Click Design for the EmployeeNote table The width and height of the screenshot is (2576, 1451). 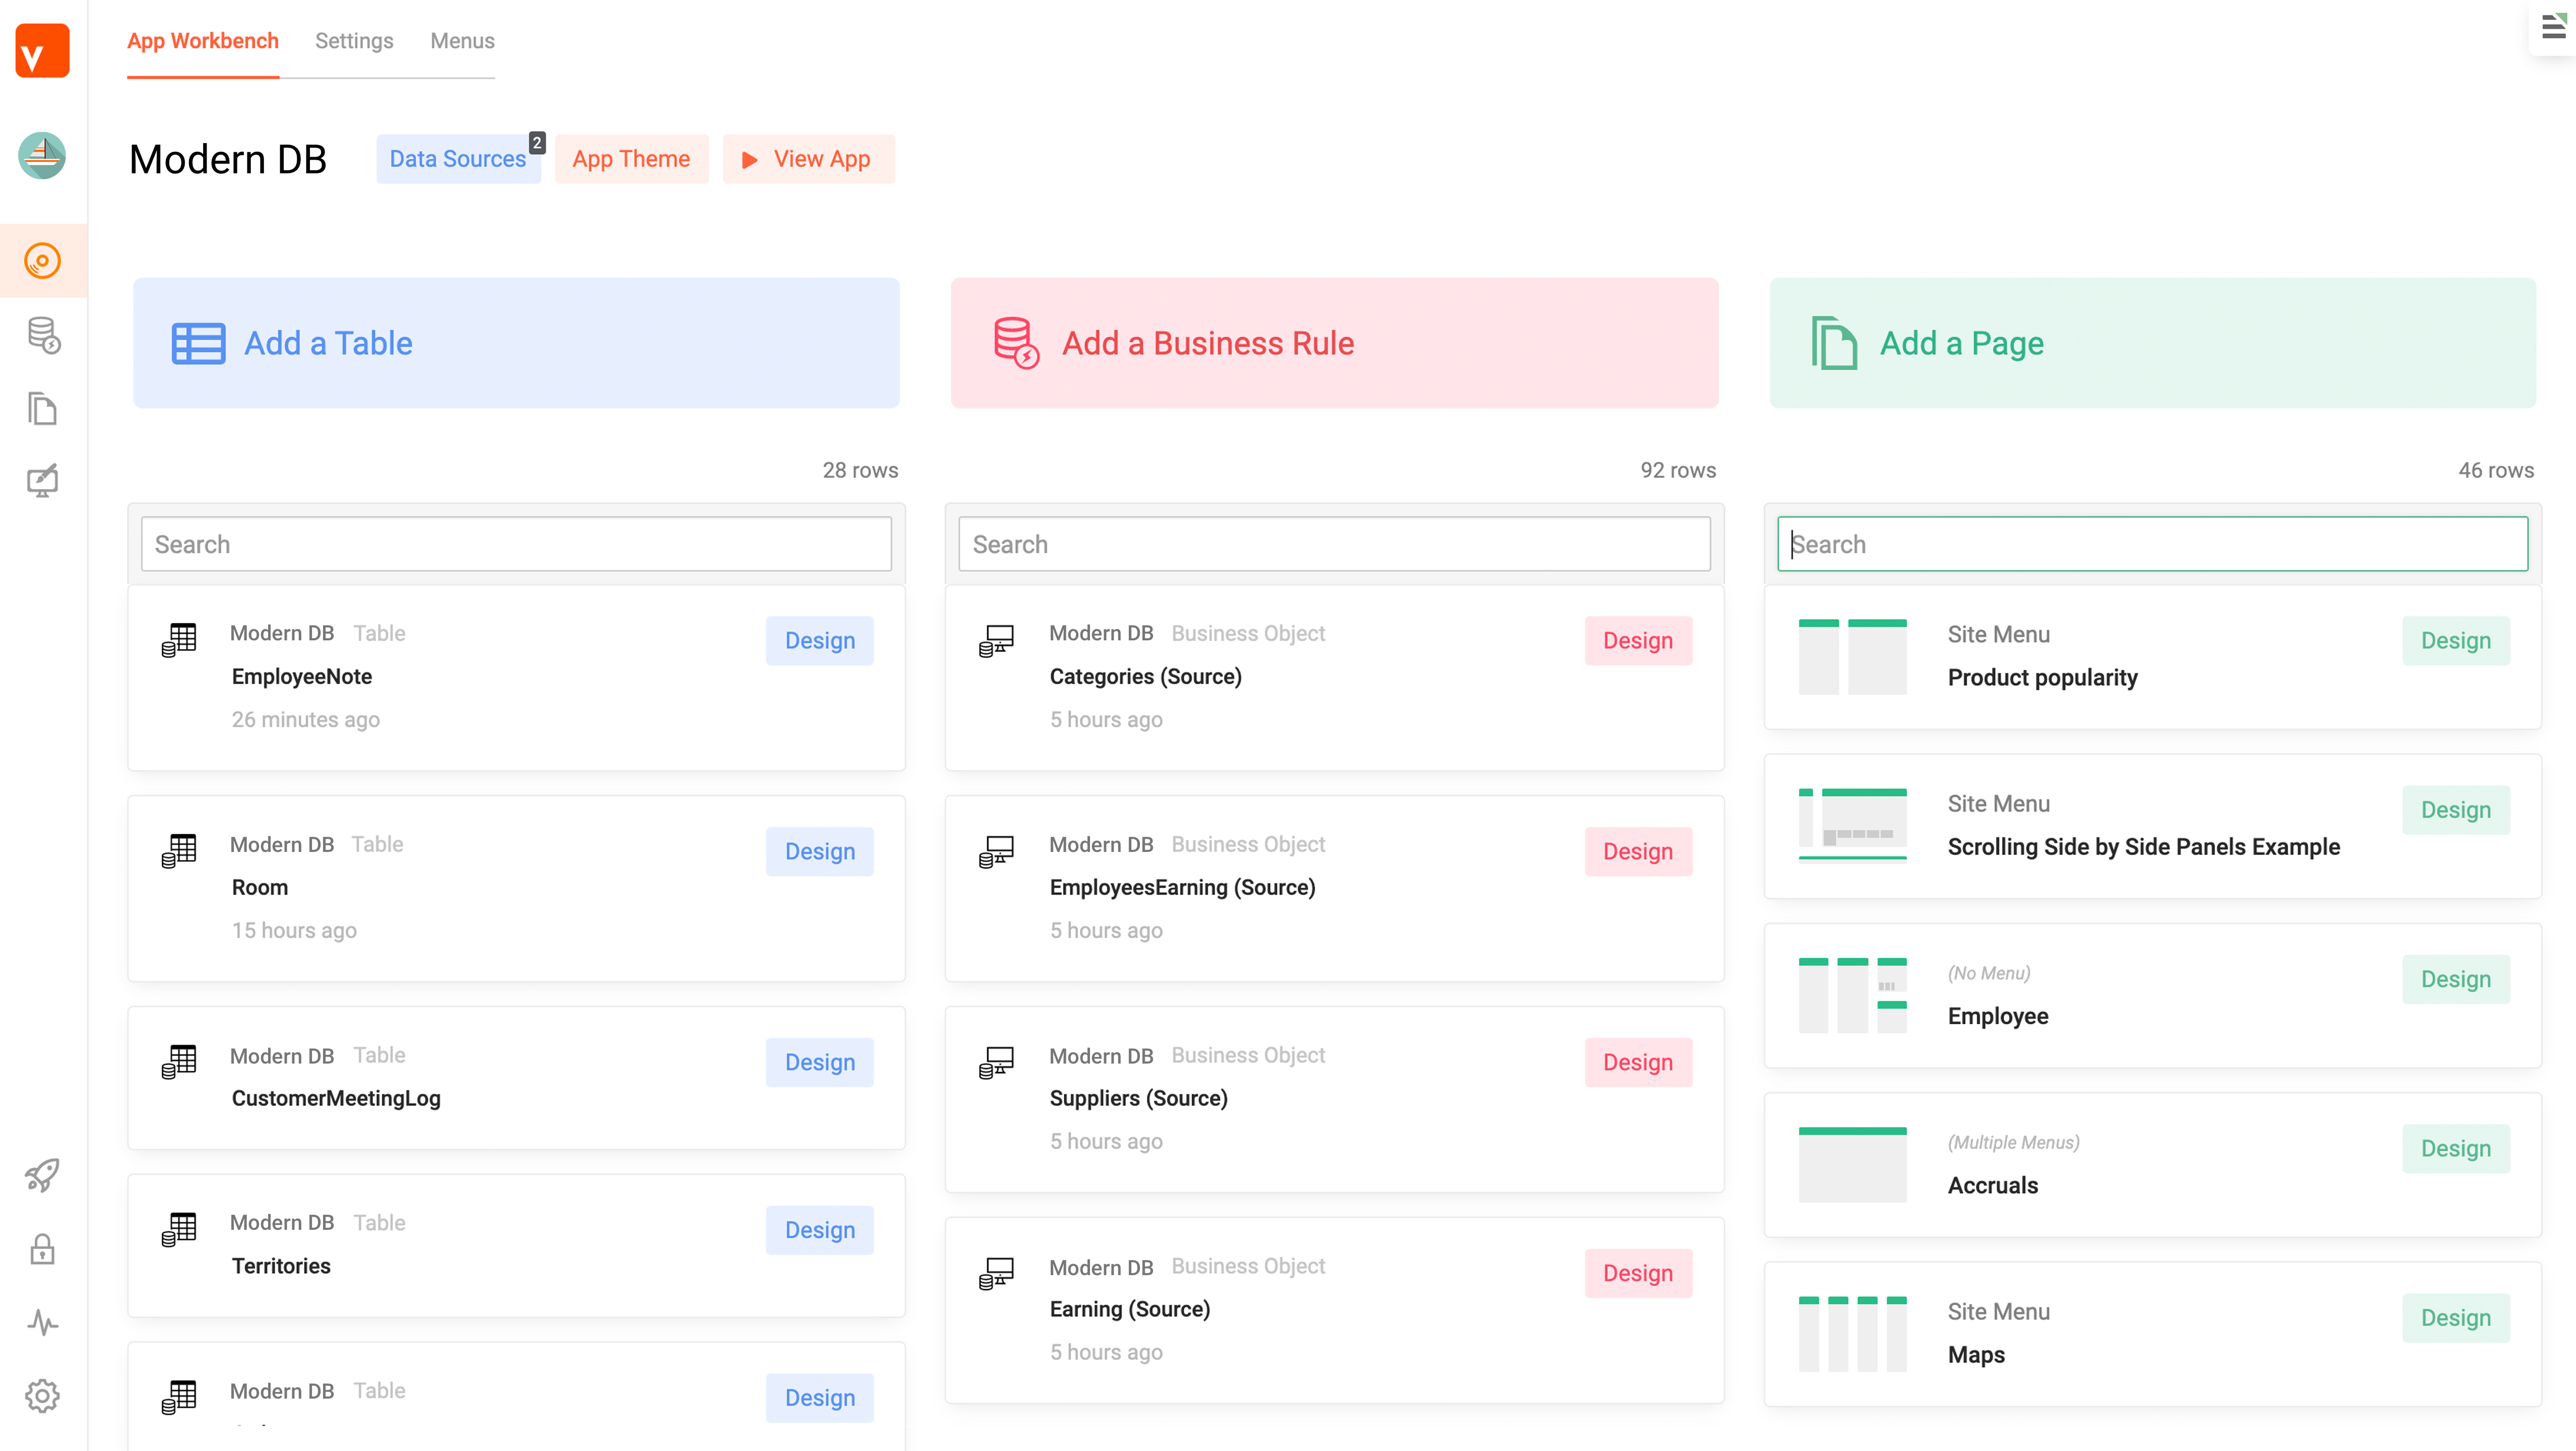819,641
